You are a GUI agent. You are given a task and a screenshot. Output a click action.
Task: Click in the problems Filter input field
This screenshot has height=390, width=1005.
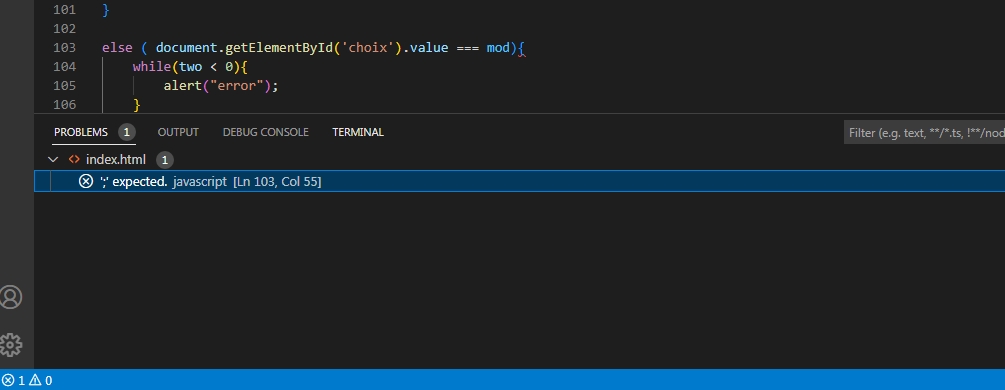(x=924, y=133)
